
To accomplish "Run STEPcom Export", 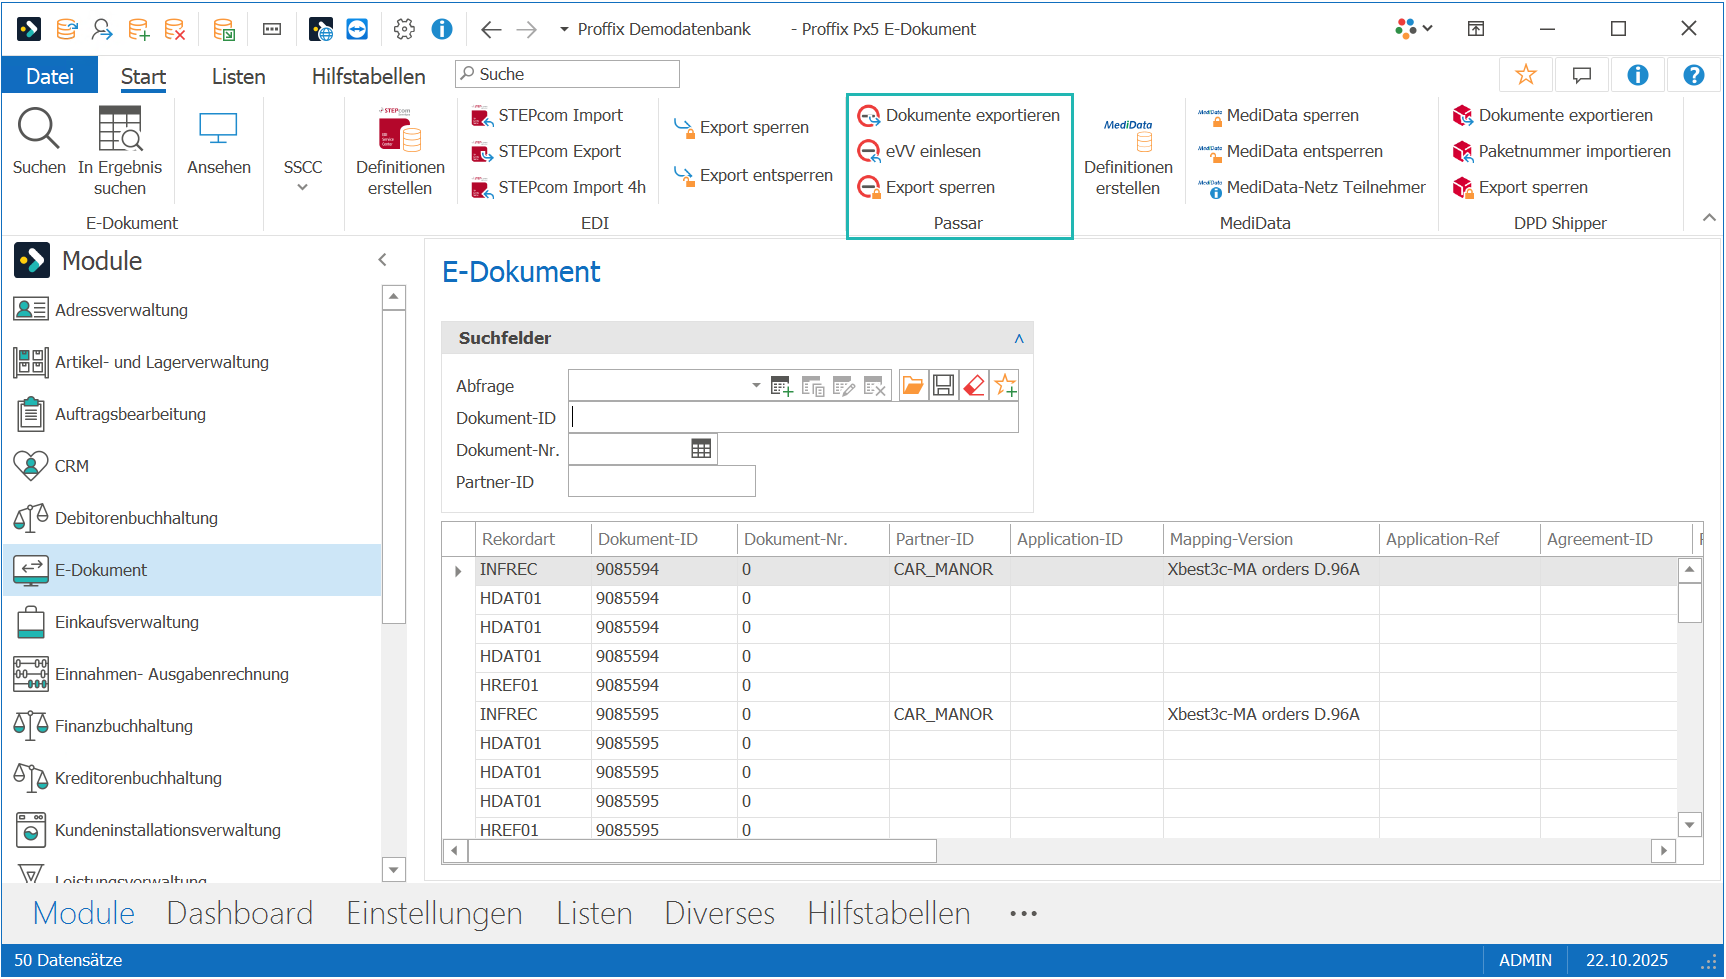I will click(546, 152).
